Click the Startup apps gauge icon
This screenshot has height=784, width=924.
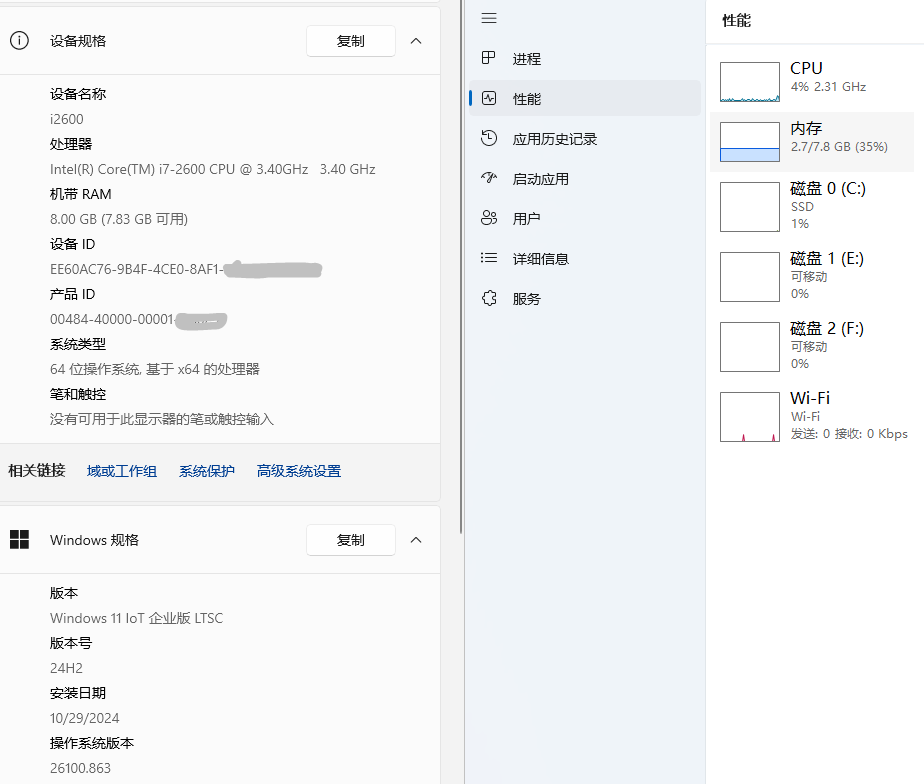489,178
